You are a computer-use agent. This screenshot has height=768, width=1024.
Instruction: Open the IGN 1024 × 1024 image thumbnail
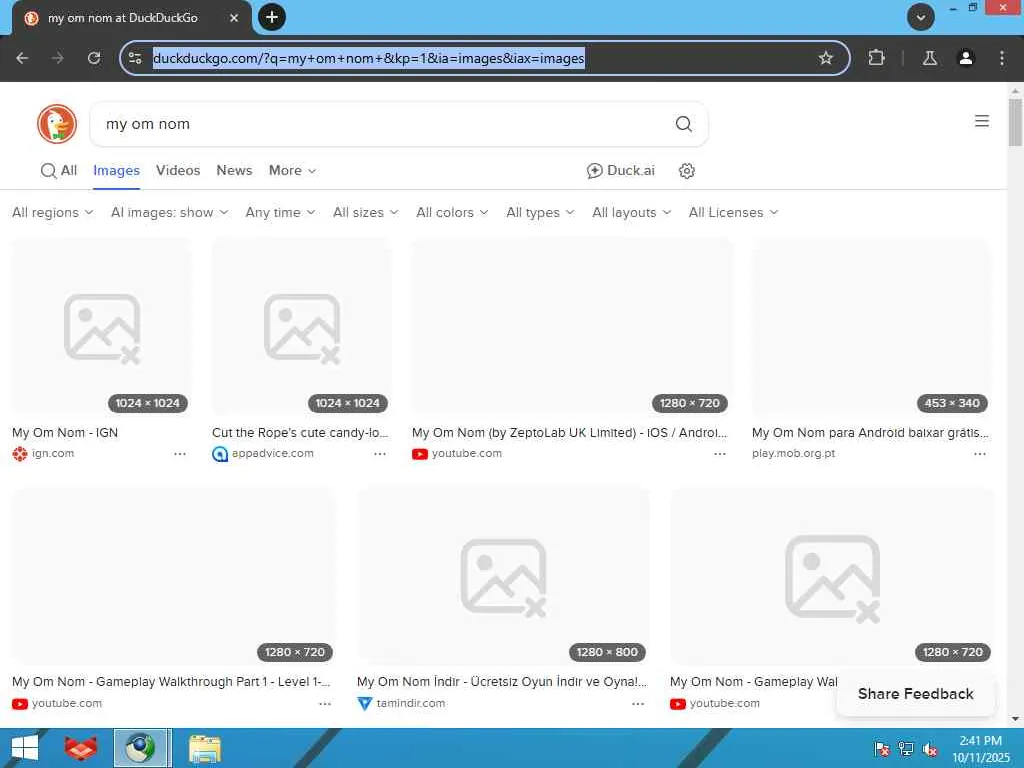[x=102, y=327]
